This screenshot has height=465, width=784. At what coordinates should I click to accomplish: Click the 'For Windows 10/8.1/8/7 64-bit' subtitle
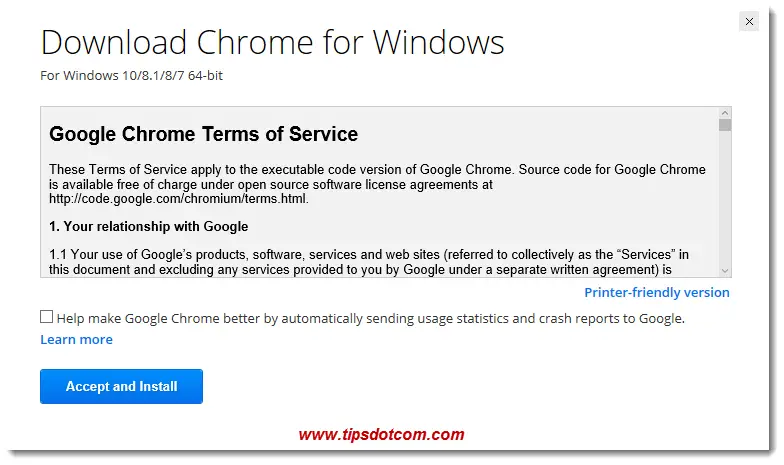tap(132, 76)
